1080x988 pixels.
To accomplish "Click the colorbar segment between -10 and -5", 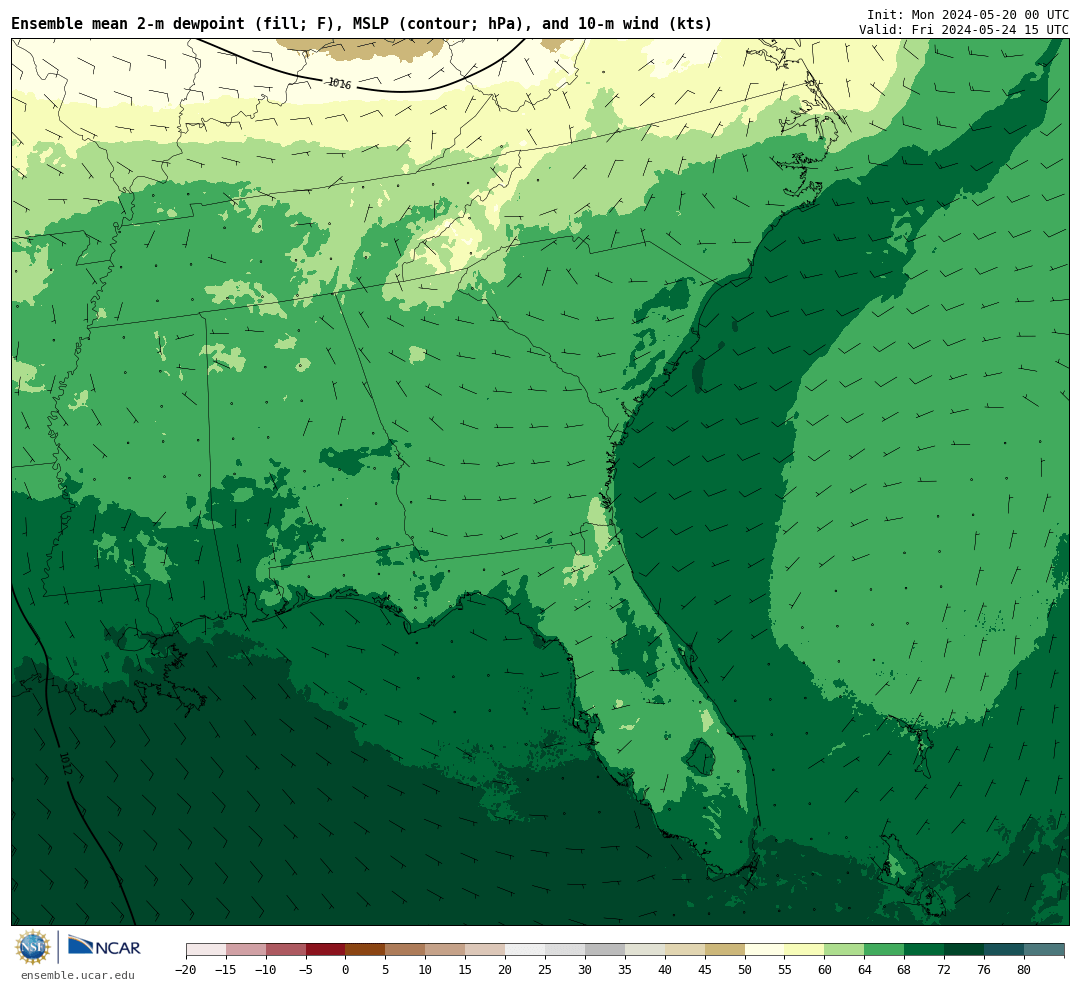I will pos(286,950).
